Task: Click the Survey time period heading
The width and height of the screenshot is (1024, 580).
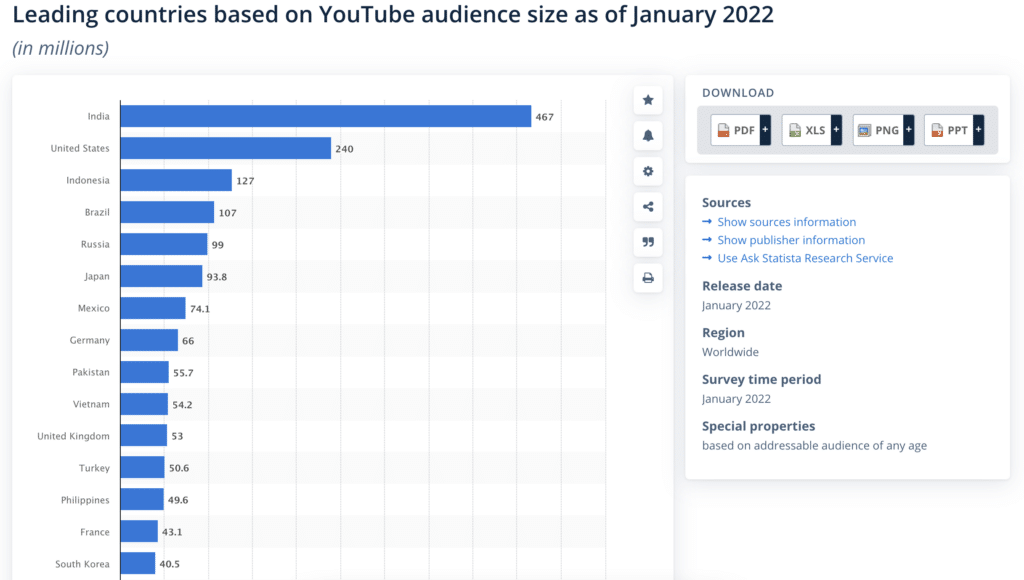Action: click(x=761, y=379)
